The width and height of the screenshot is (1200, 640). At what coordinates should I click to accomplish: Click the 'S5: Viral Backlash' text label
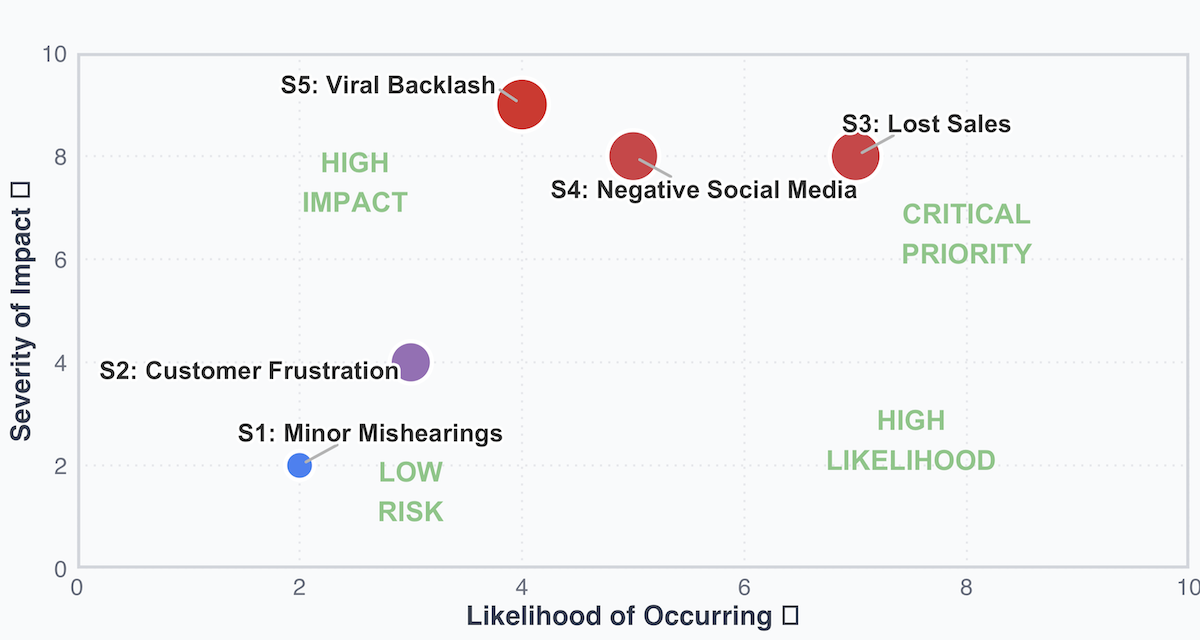point(388,85)
